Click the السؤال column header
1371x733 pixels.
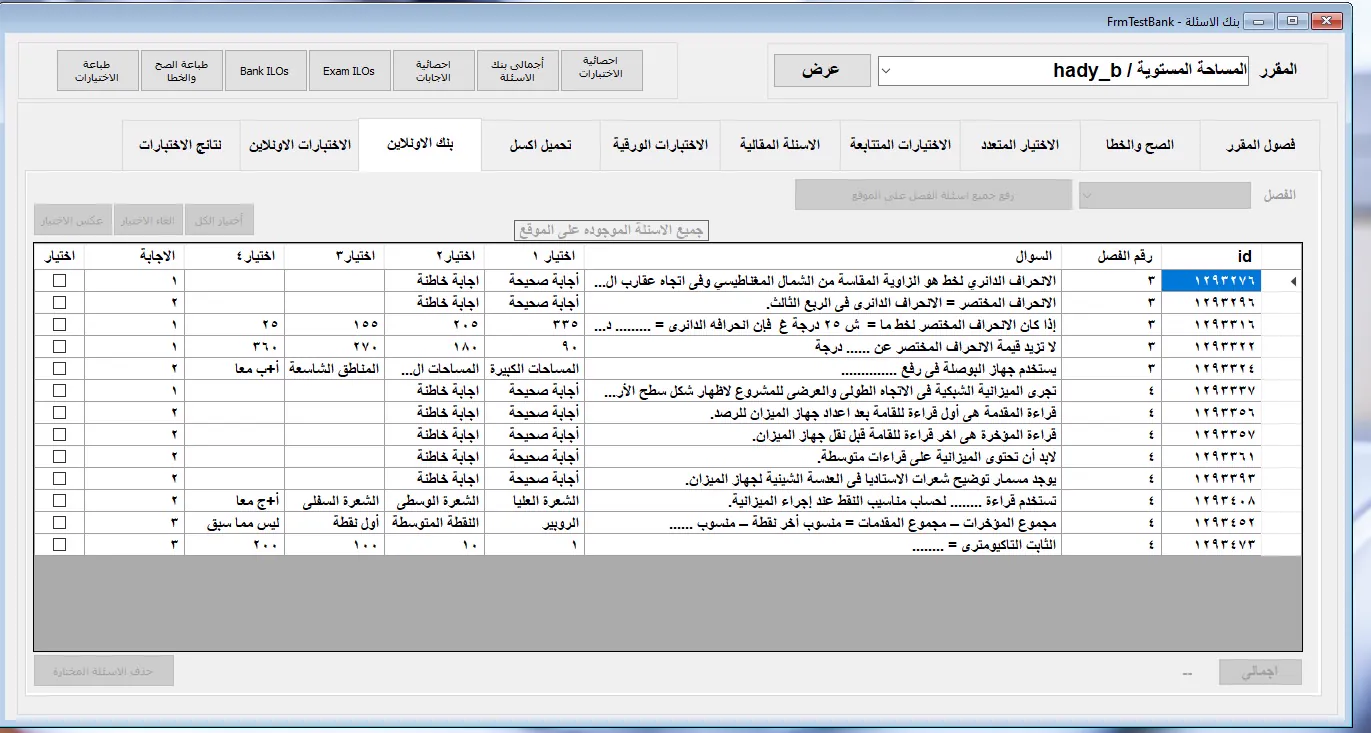tap(823, 256)
